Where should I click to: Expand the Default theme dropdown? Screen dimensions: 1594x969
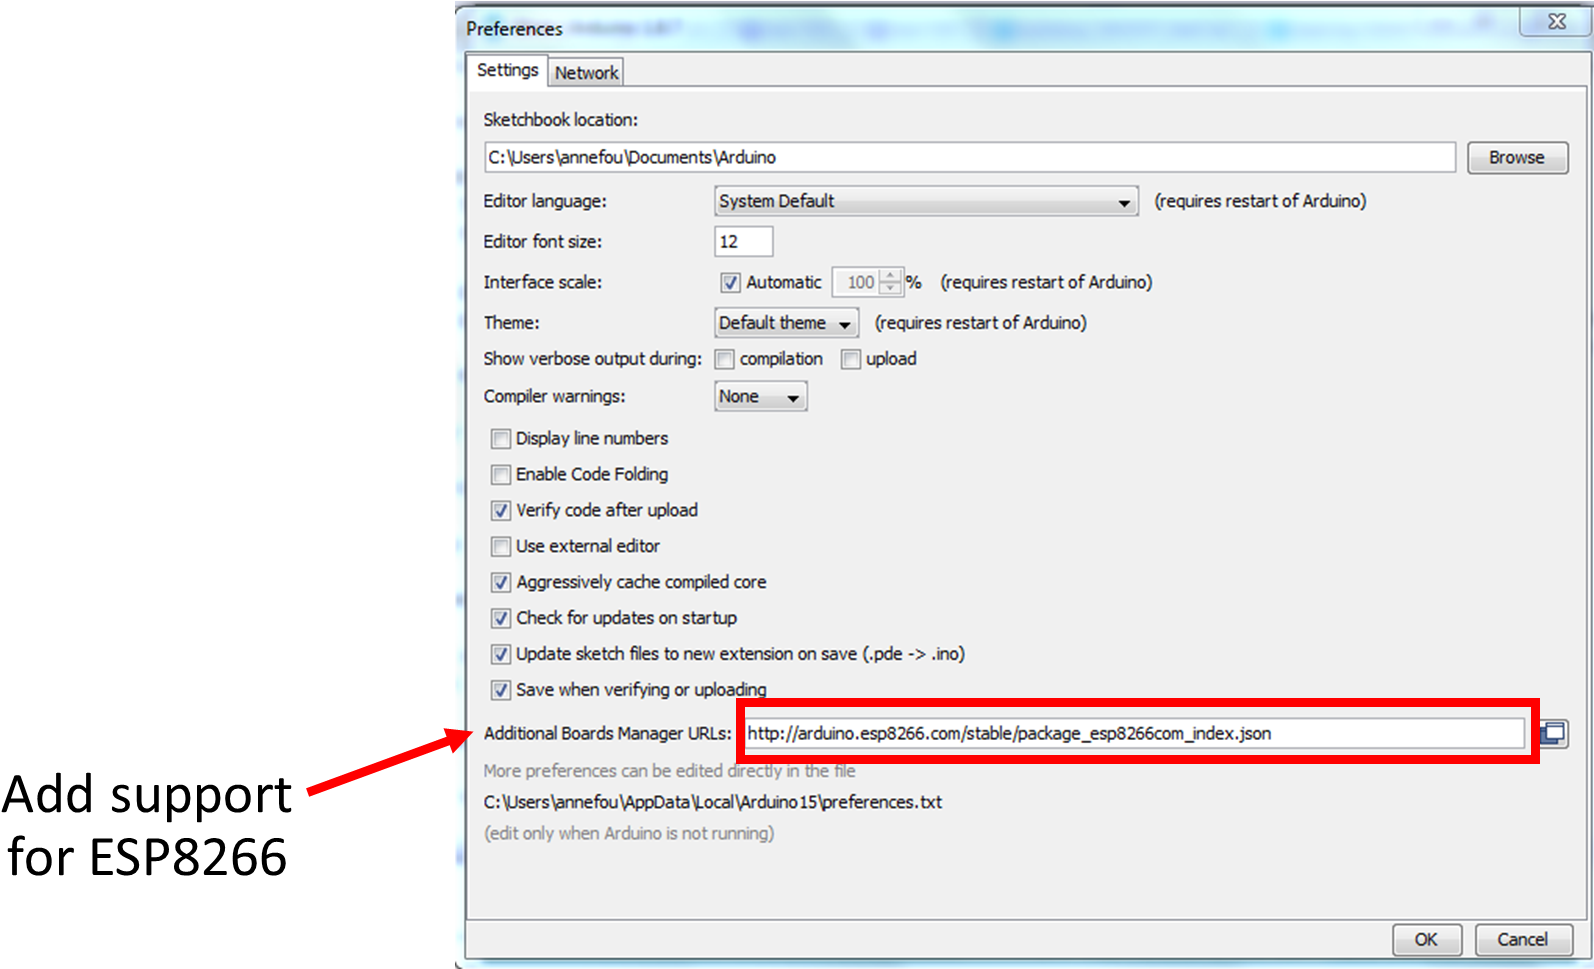pos(786,323)
